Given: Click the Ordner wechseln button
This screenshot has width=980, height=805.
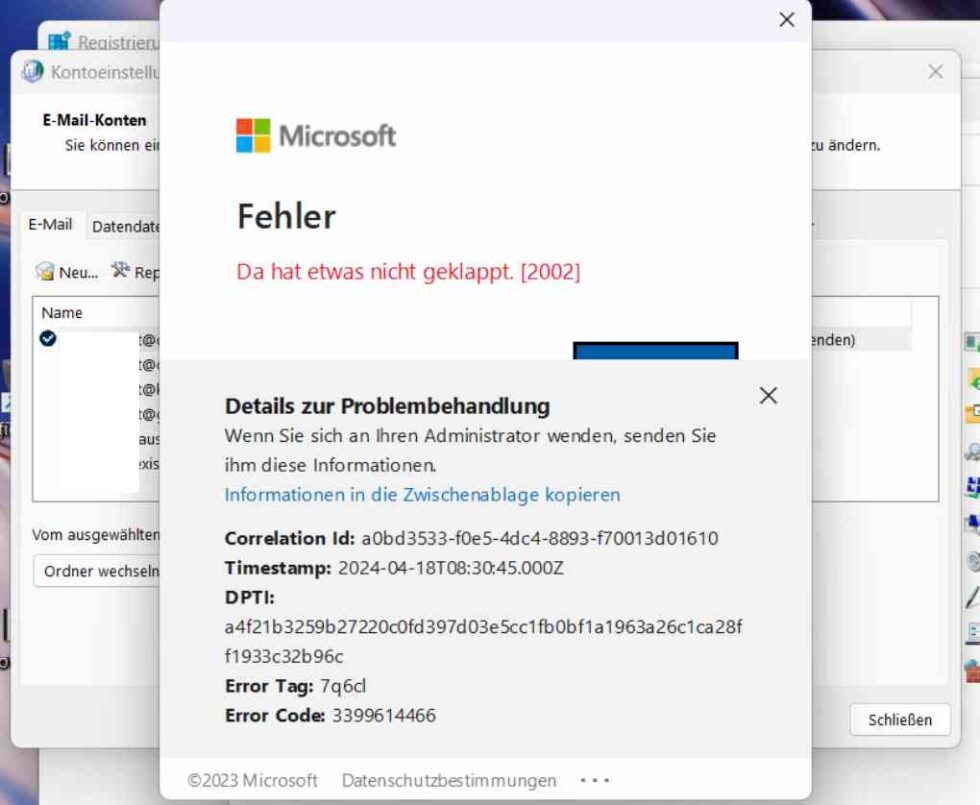Looking at the screenshot, I should (x=97, y=571).
